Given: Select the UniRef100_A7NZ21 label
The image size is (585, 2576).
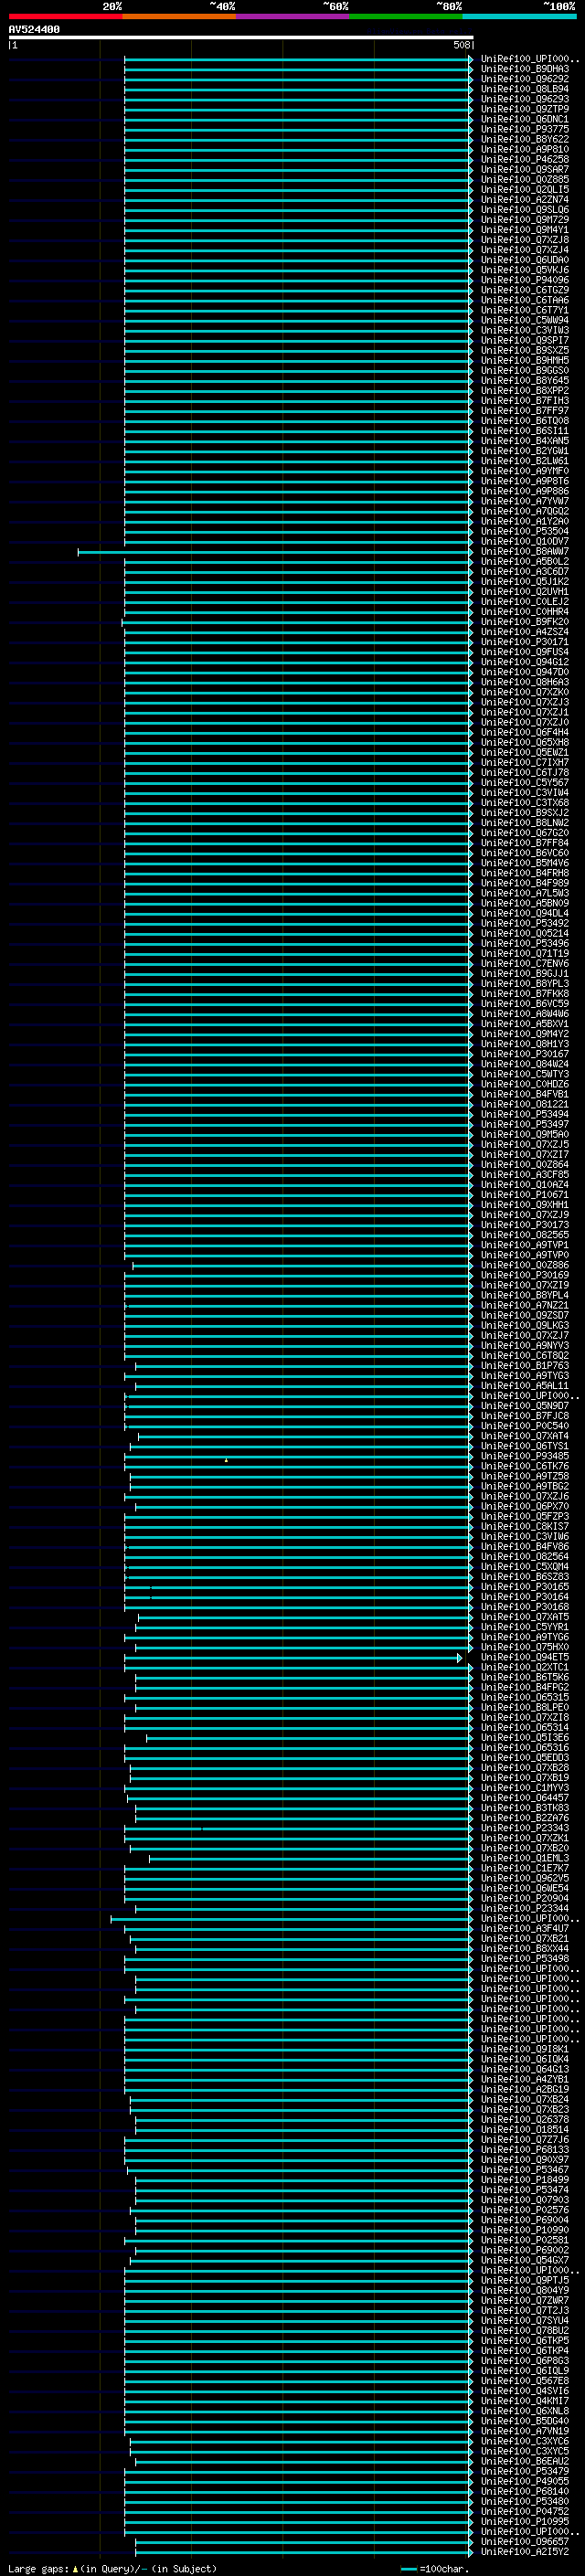Looking at the screenshot, I should [525, 1305].
